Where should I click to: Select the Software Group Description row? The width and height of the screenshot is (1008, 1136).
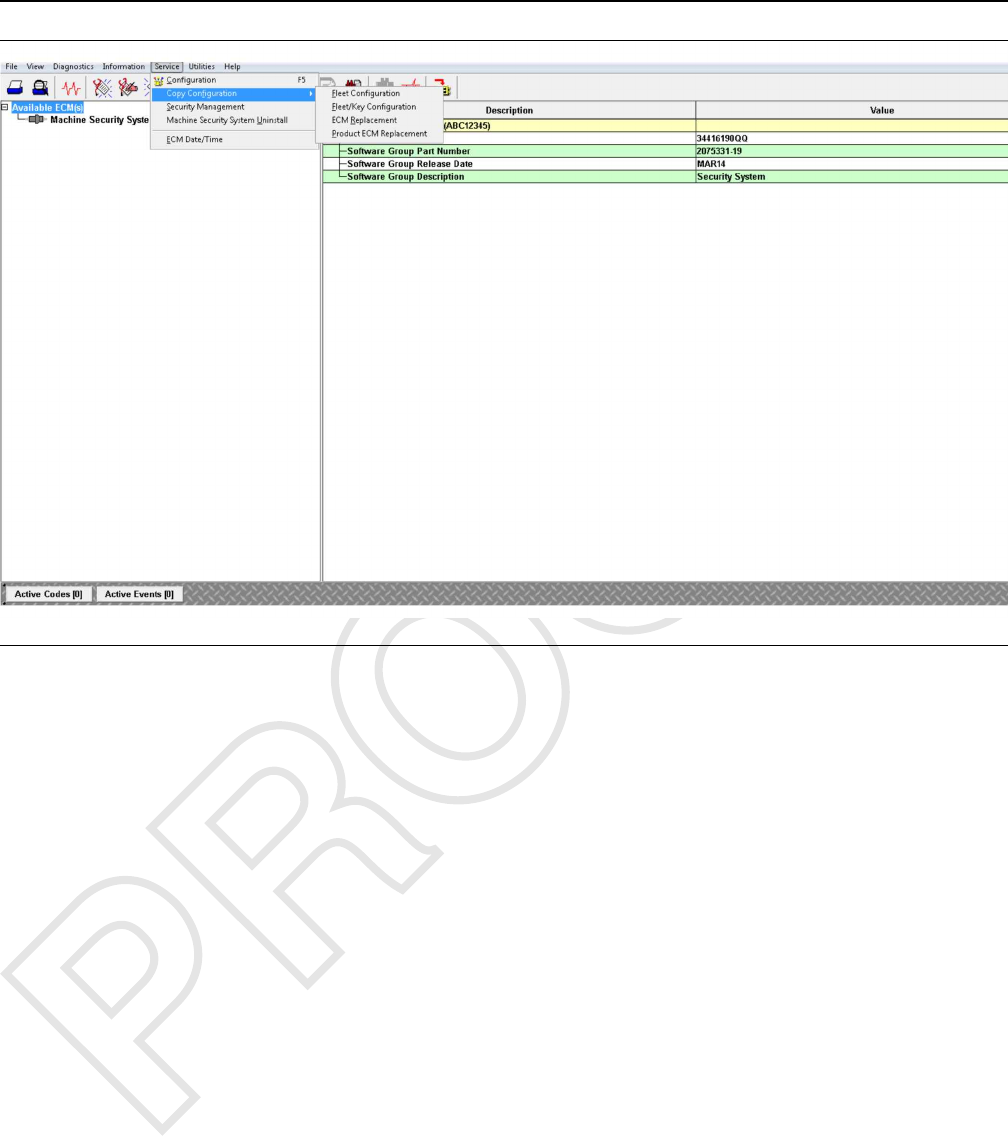click(x=665, y=177)
